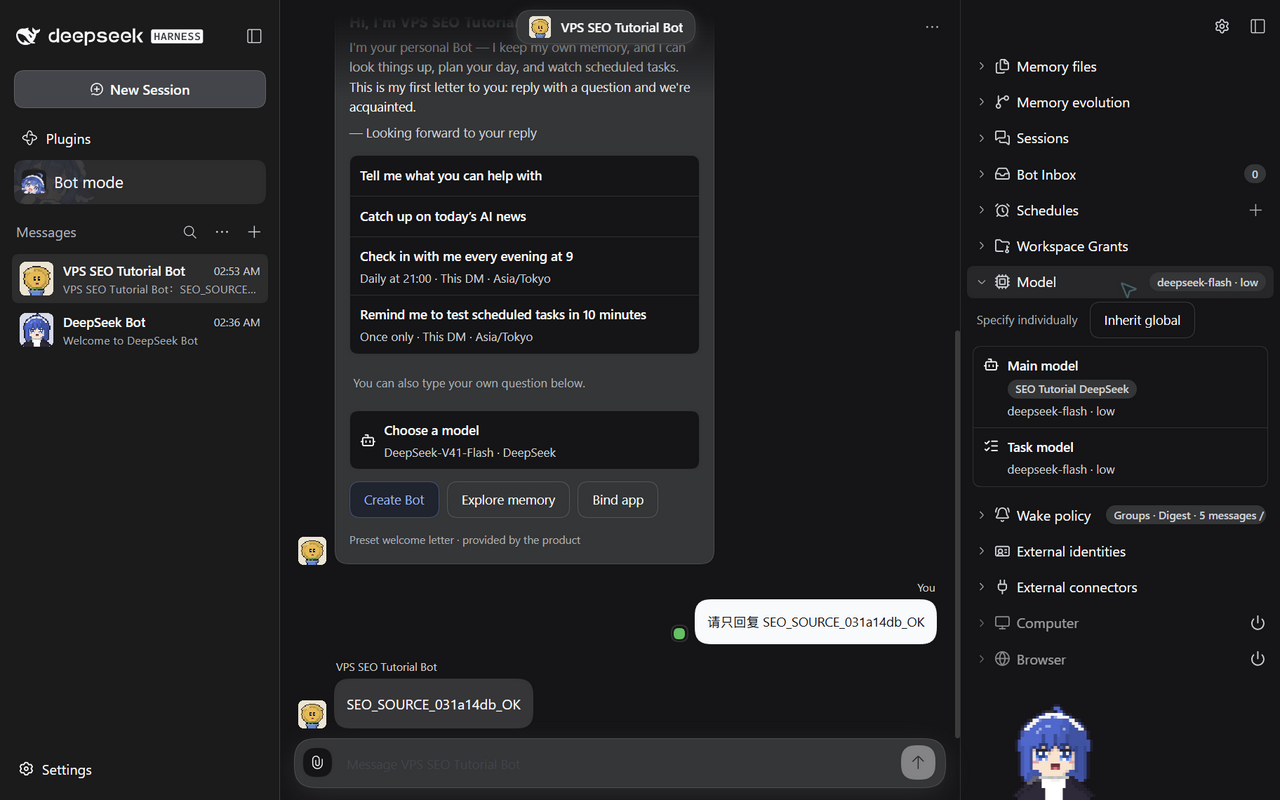Screen dimensions: 1280x800
Task: Expand Workspace Grants section
Action: [1120, 246]
